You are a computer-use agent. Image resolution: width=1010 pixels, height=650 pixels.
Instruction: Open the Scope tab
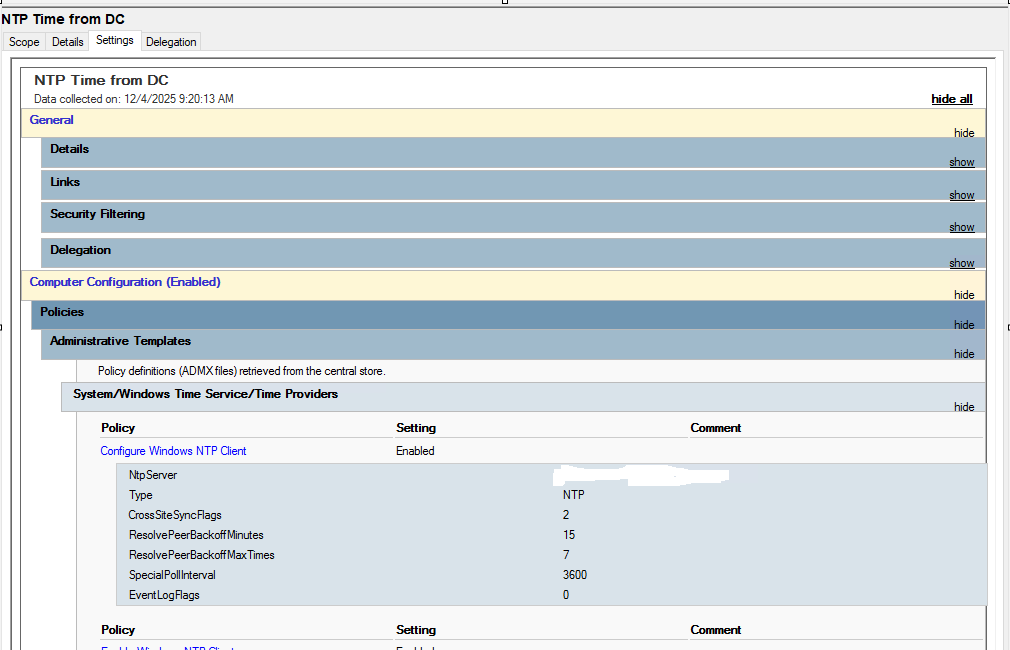(24, 42)
